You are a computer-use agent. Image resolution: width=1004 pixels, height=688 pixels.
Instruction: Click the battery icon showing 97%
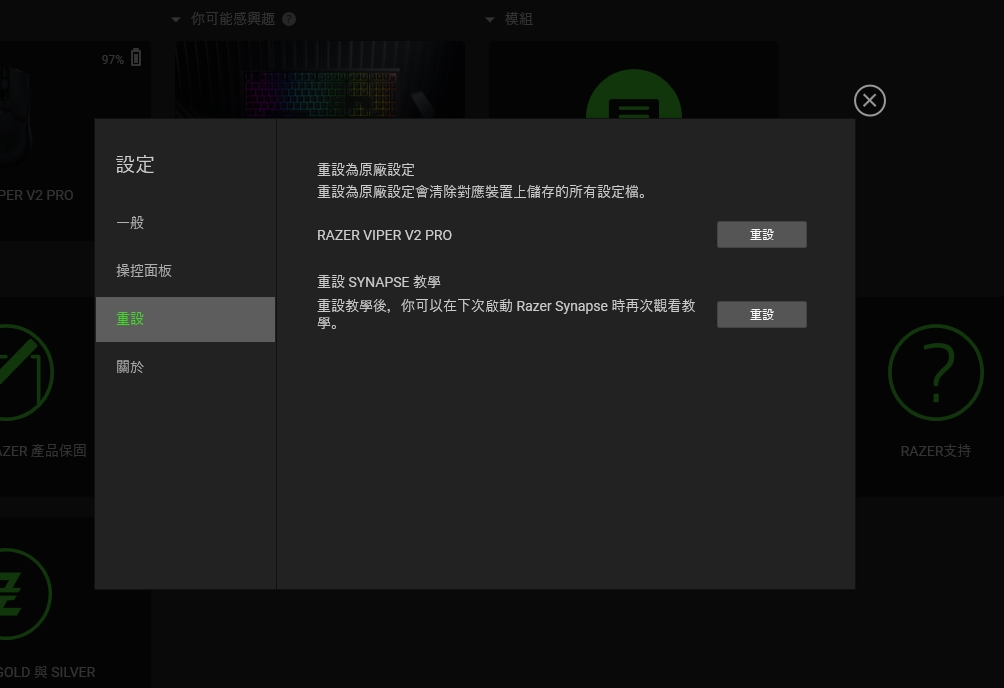tap(136, 58)
